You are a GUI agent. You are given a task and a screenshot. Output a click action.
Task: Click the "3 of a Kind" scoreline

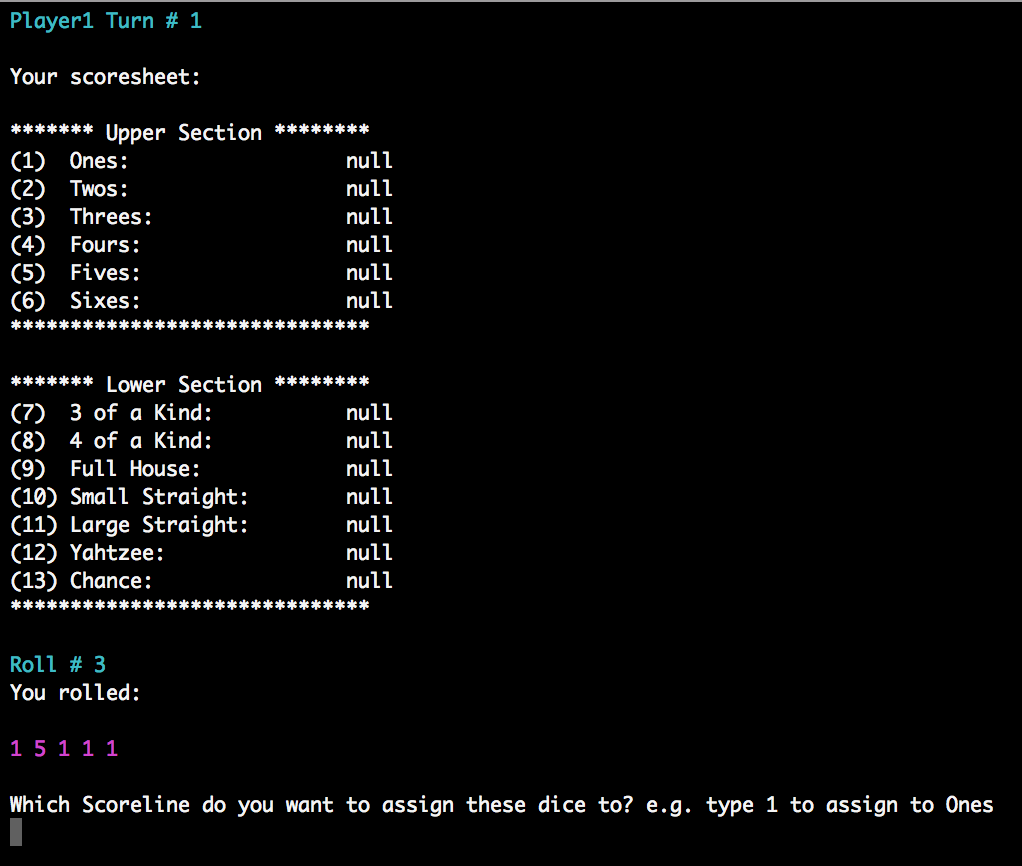coord(141,412)
